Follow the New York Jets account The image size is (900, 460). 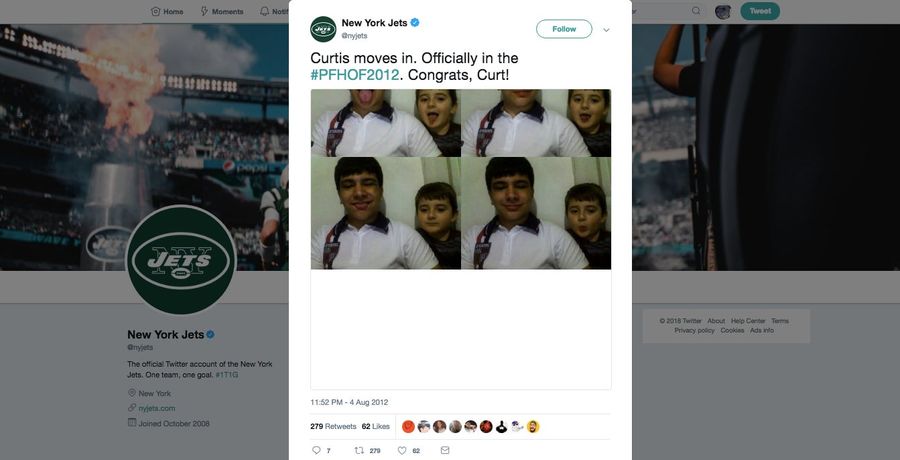564,29
